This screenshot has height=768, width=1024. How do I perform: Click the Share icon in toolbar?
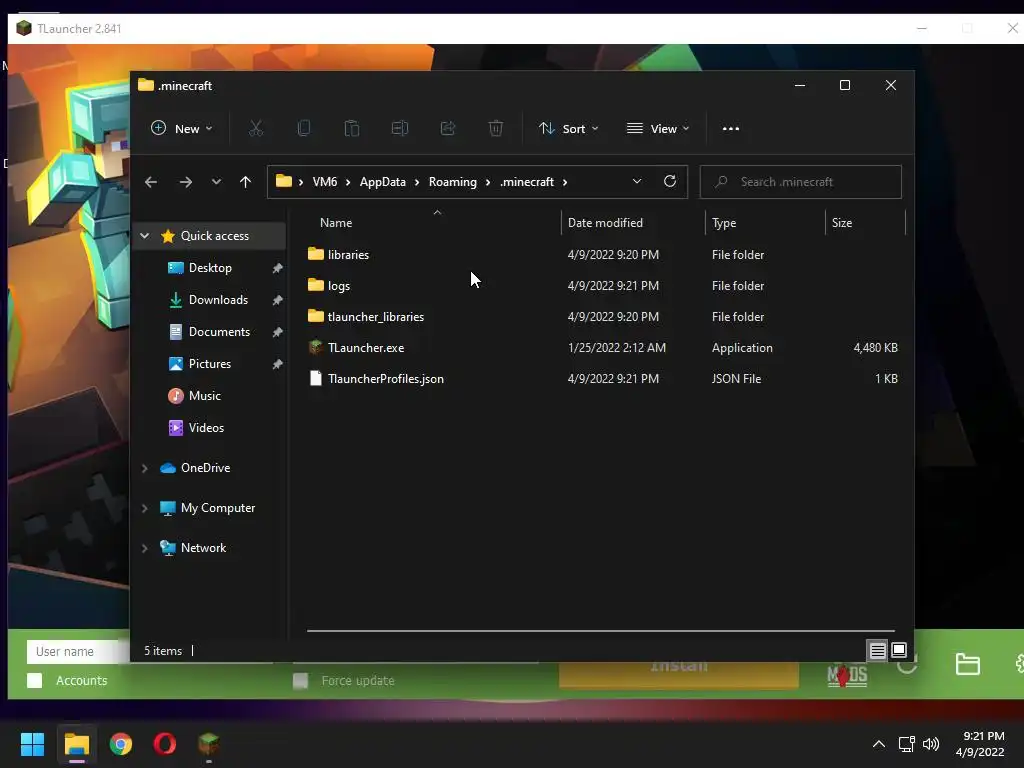[448, 129]
